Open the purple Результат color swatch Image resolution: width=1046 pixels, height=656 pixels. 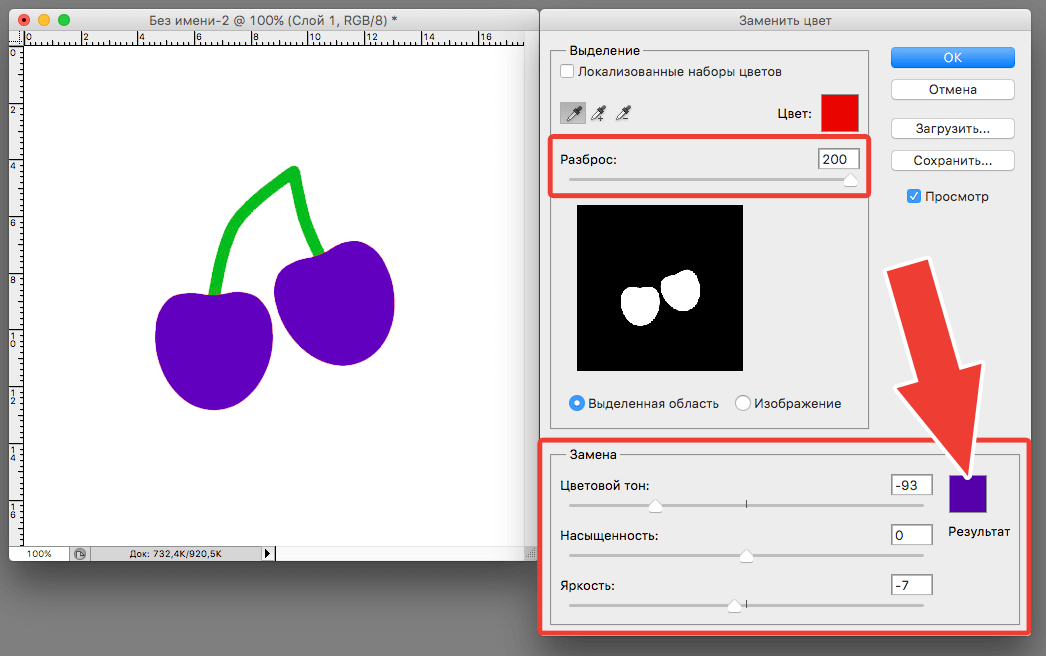(x=967, y=494)
